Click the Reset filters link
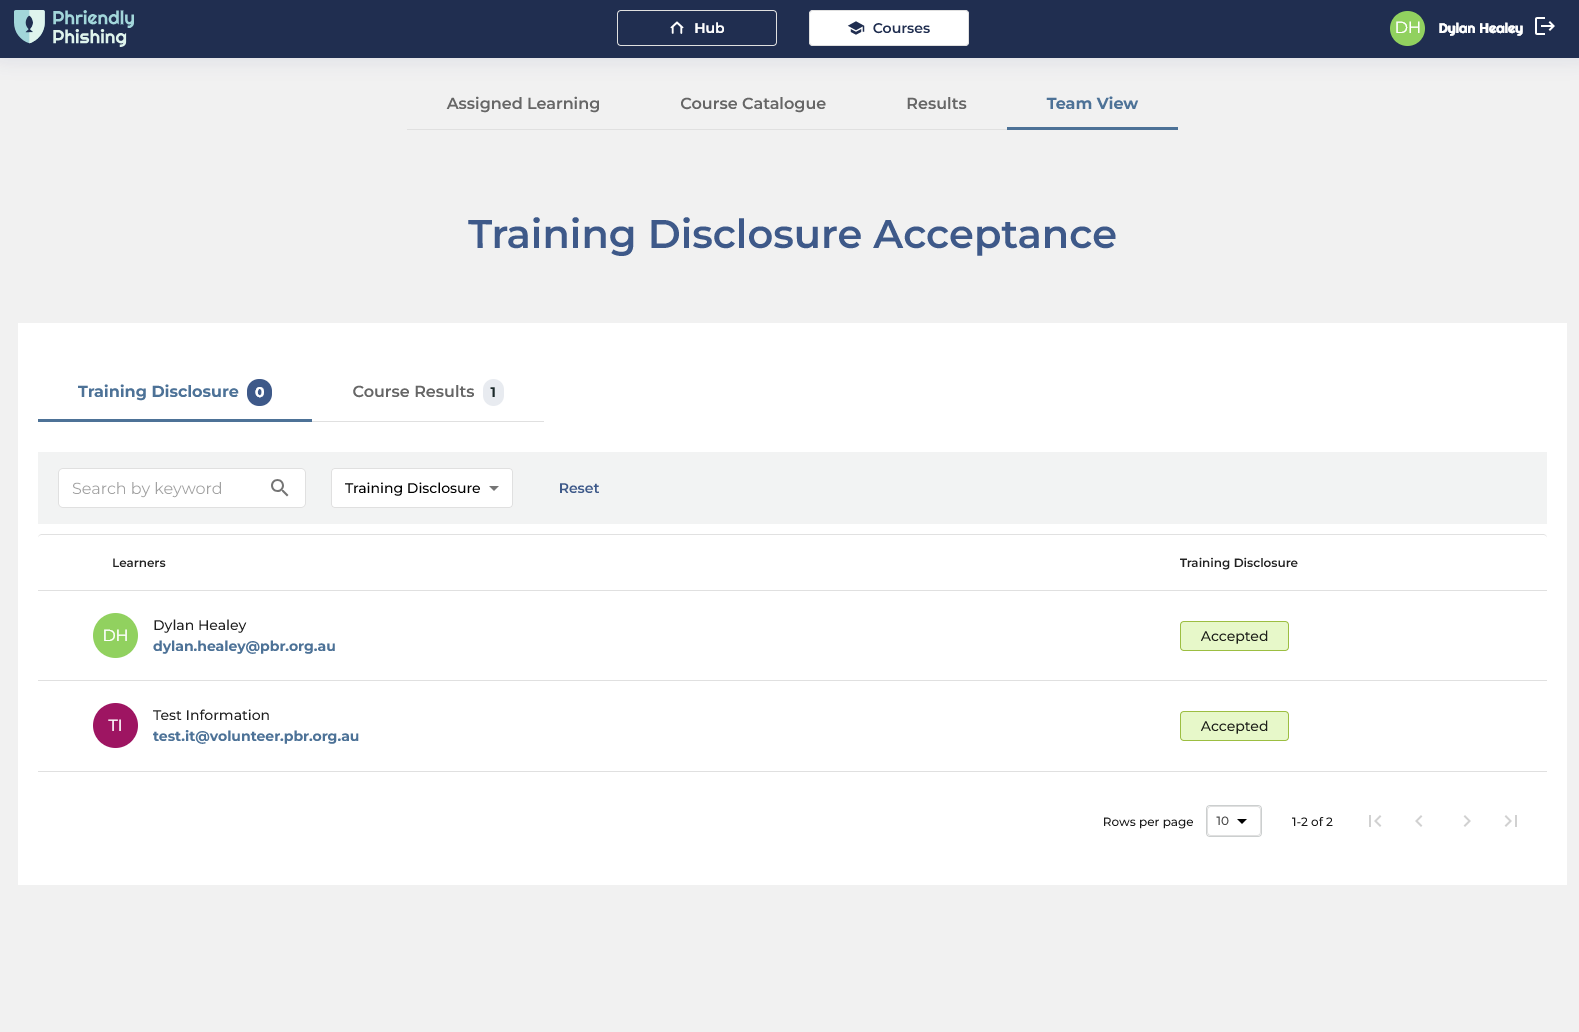This screenshot has height=1032, width=1579. [x=579, y=488]
